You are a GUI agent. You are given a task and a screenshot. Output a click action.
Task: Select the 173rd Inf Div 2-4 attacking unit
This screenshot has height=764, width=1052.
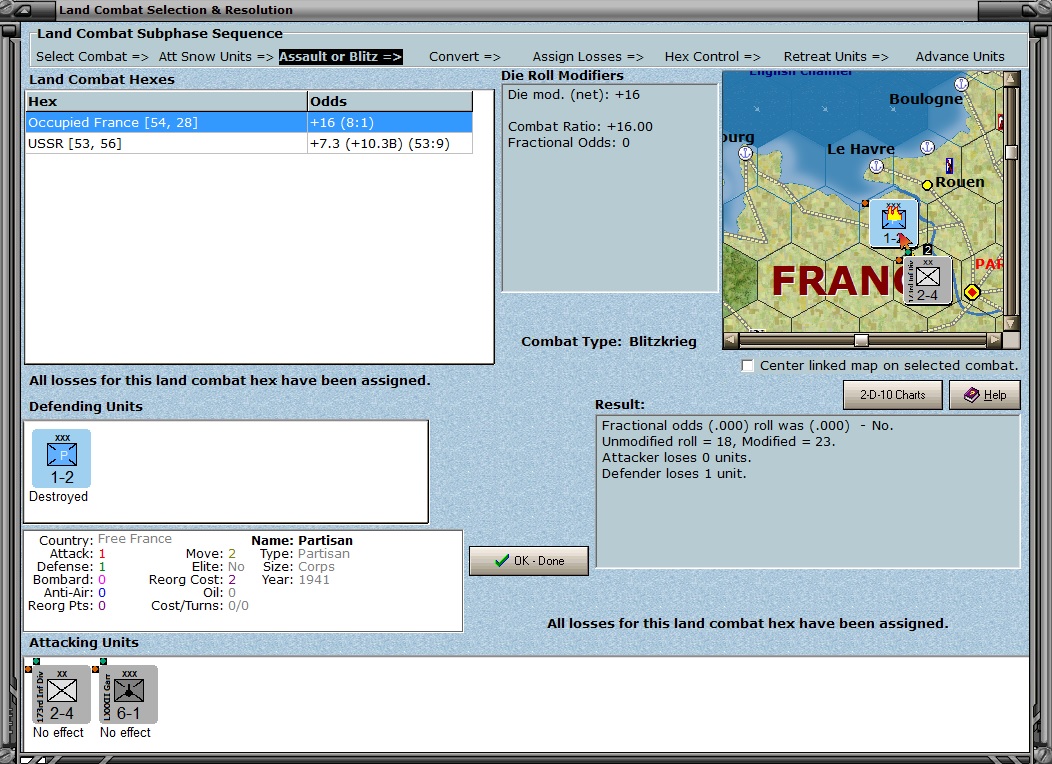pos(61,694)
